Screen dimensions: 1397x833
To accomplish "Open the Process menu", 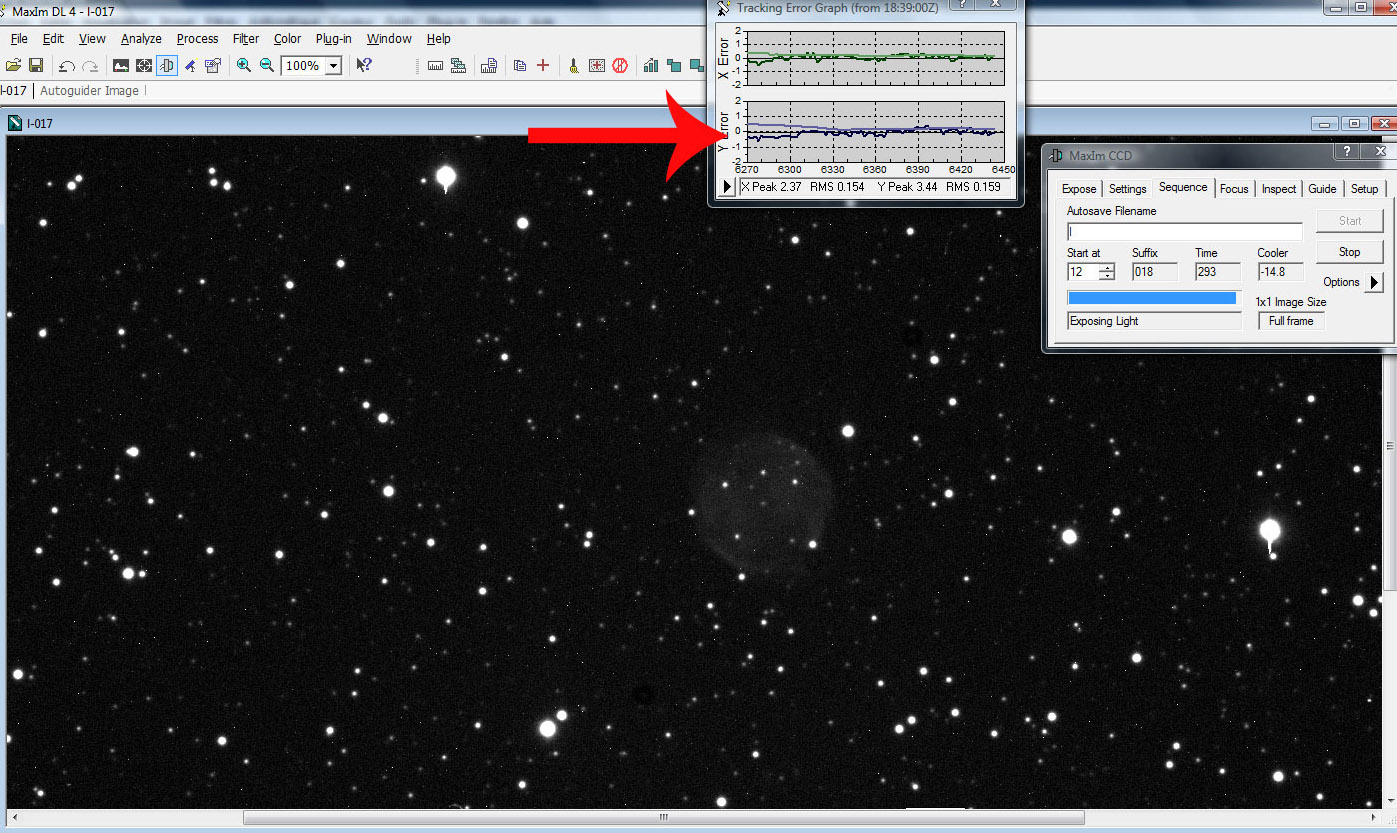I will point(197,39).
